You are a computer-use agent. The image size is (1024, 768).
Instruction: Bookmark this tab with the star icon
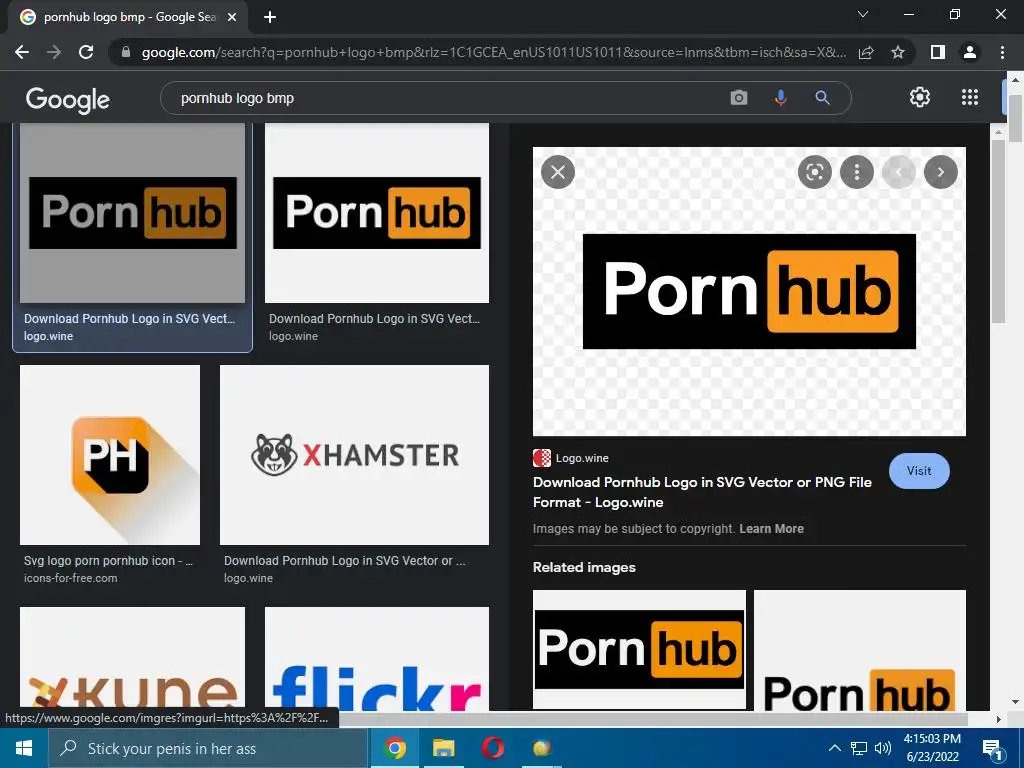tap(898, 52)
